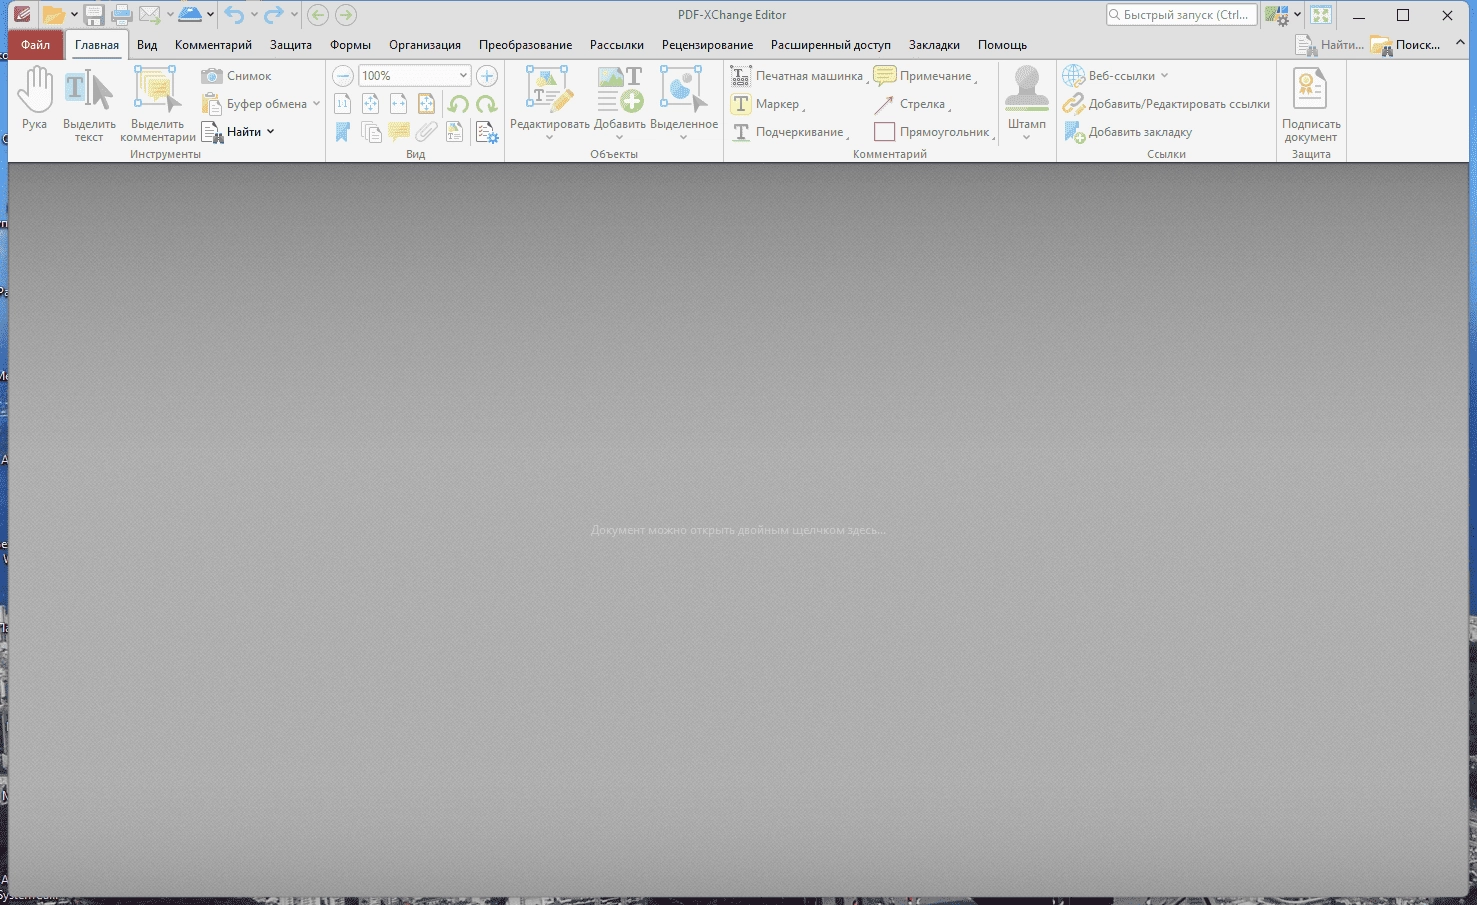The height and width of the screenshot is (905, 1477).
Task: Switch to the Формы tab
Action: tap(350, 45)
